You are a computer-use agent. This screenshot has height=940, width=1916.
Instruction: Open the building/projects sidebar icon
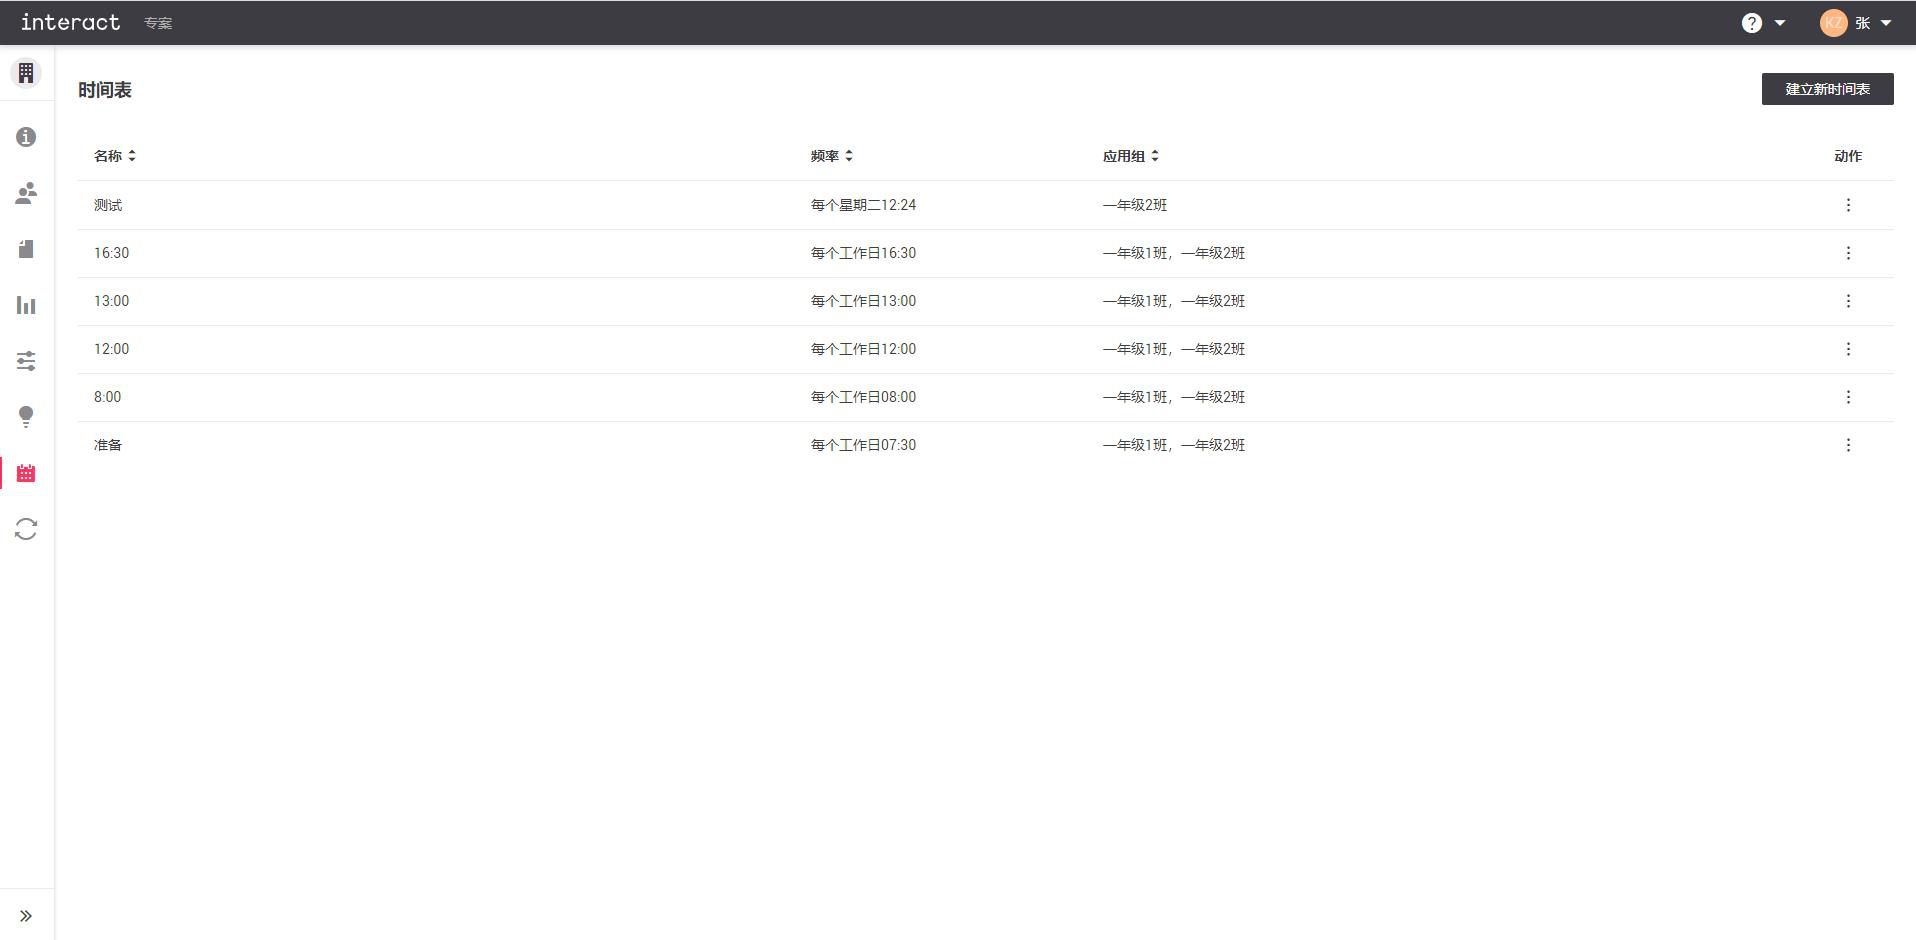tap(26, 73)
